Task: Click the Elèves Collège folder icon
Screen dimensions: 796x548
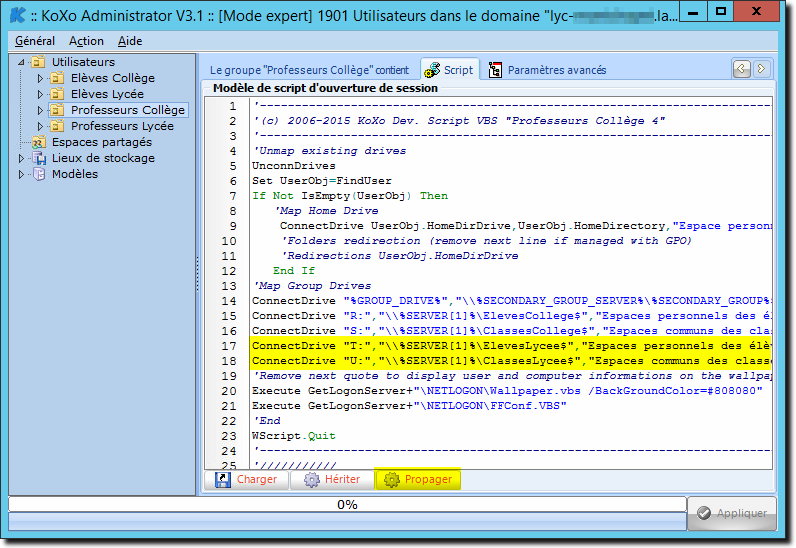Action: 57,78
